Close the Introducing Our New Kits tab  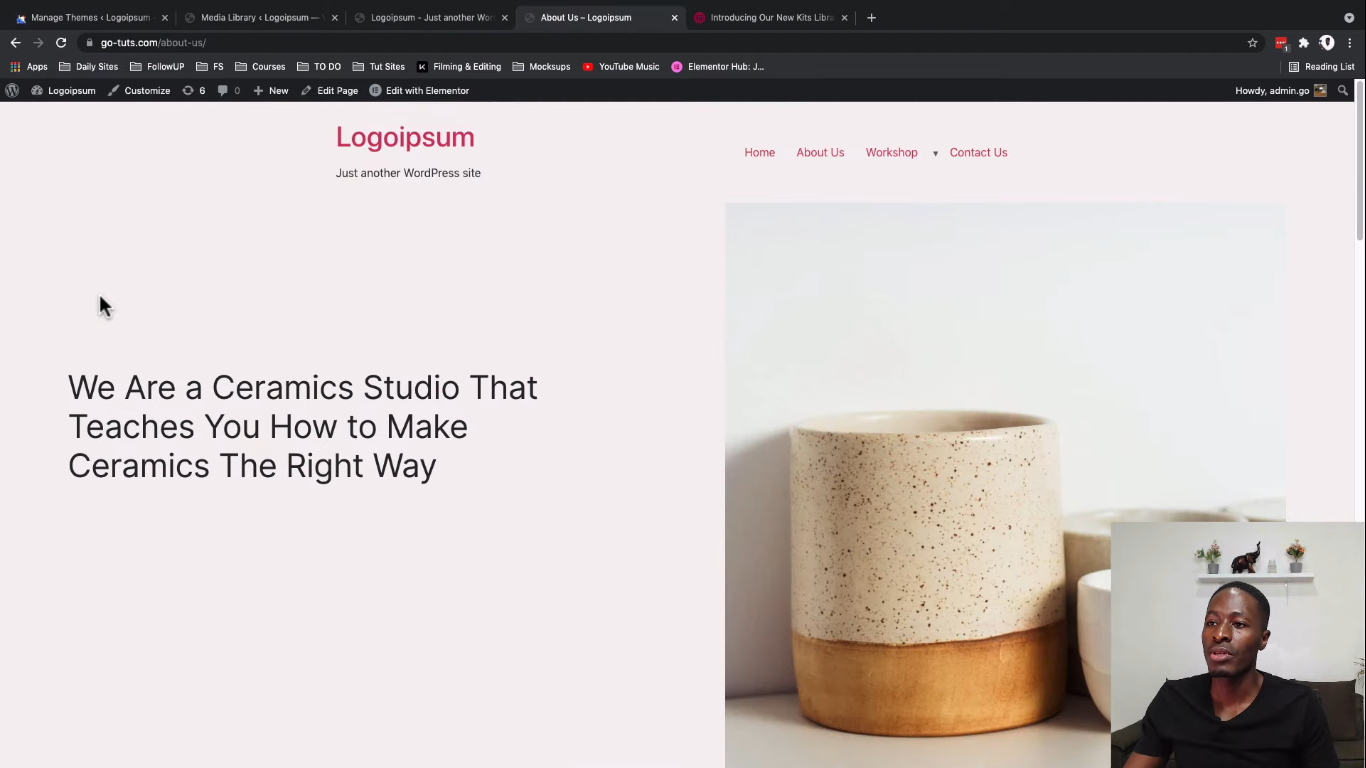click(844, 17)
